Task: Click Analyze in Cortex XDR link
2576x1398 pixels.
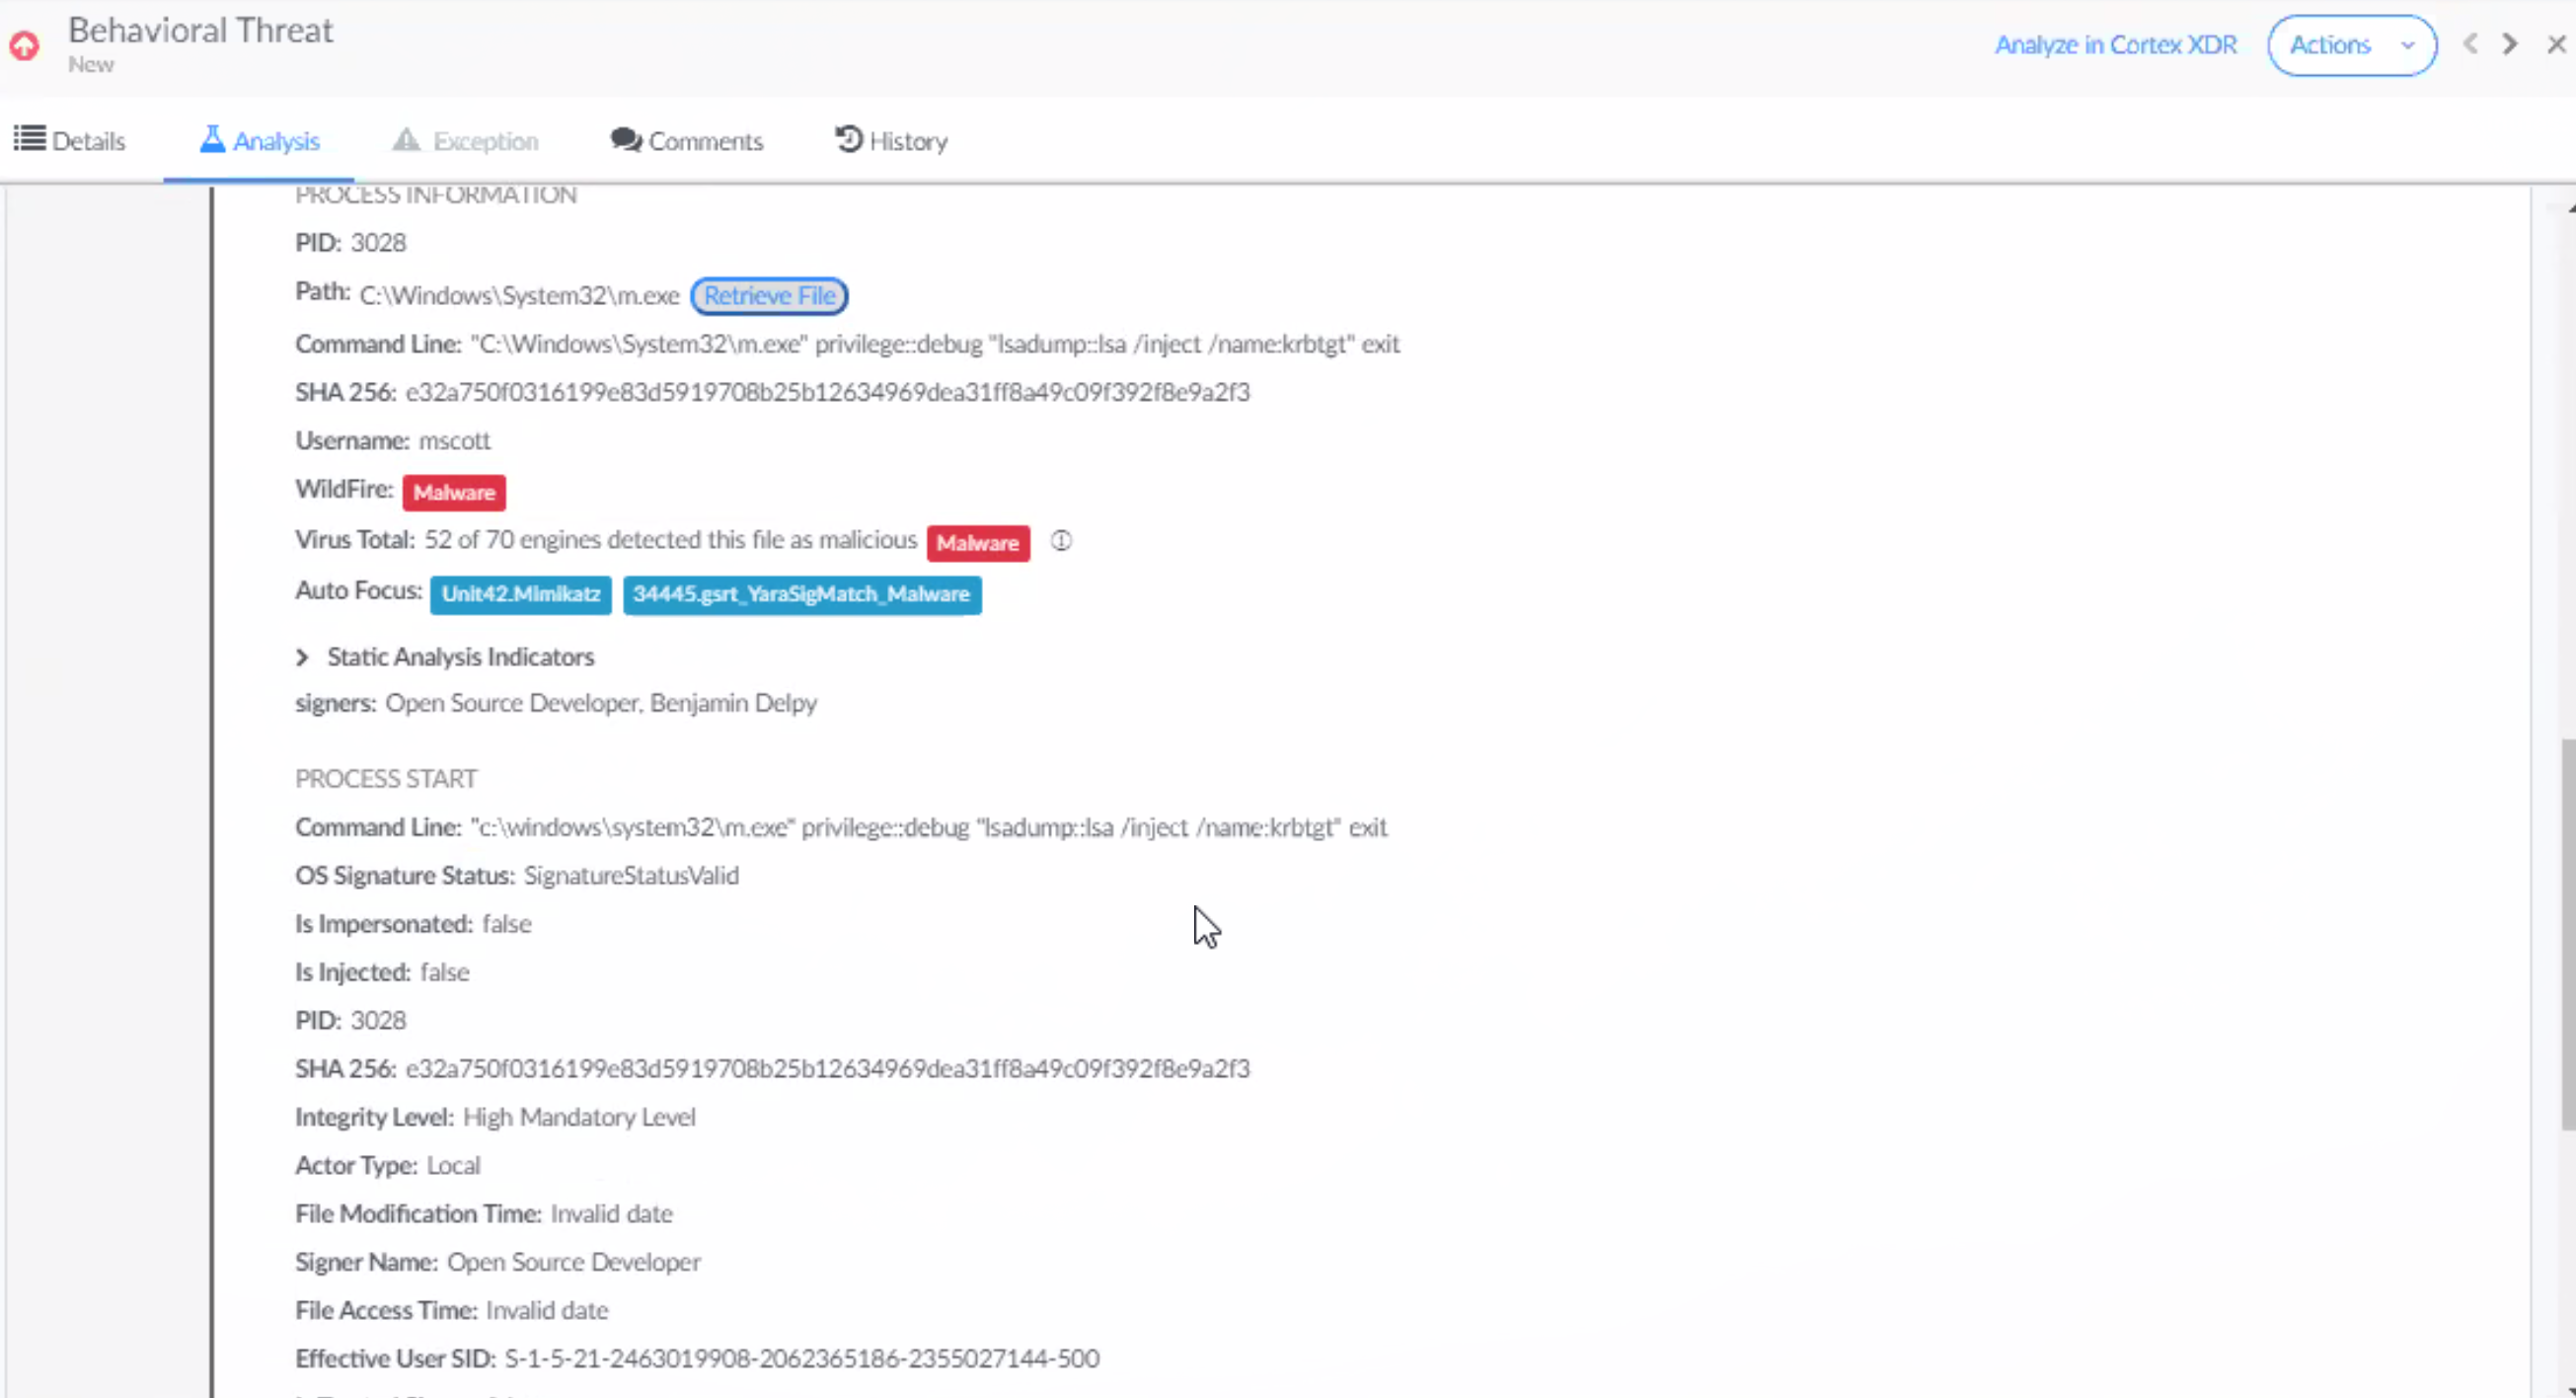Action: point(2115,45)
